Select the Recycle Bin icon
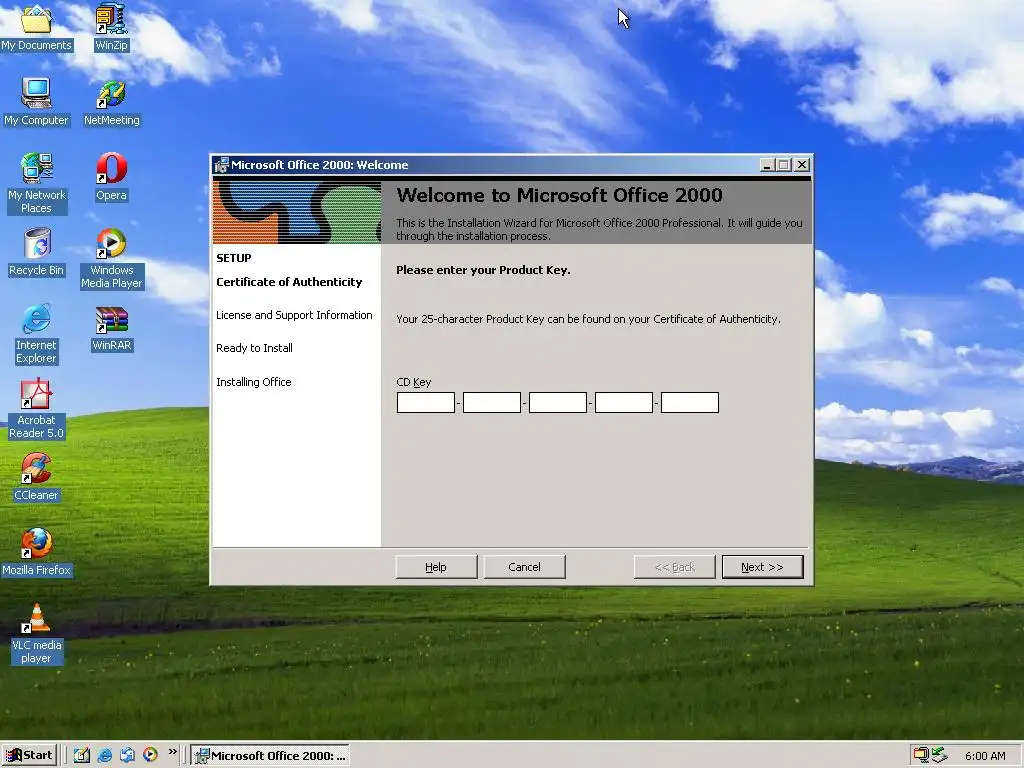The width and height of the screenshot is (1024, 768). pyautogui.click(x=36, y=252)
